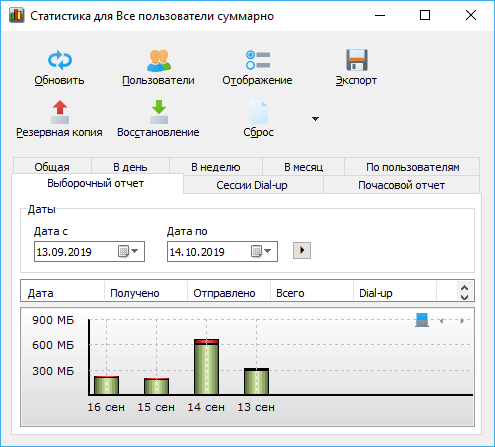Open Отображение display settings icon

pos(258,60)
